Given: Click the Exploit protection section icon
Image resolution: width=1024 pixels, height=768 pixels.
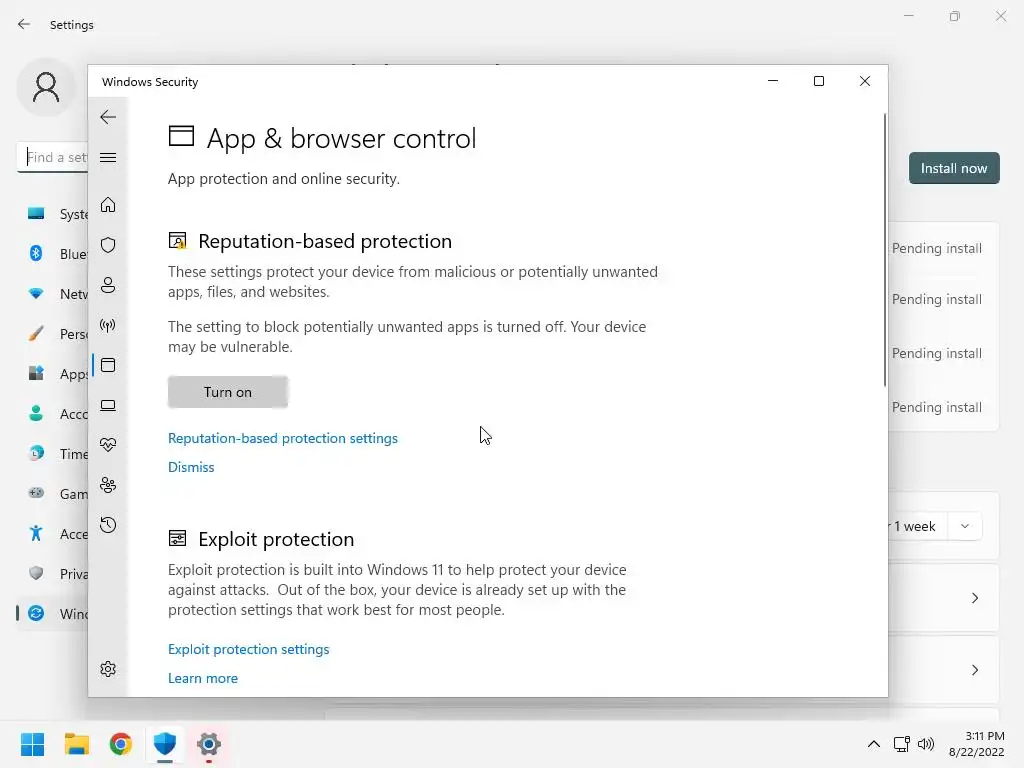Looking at the screenshot, I should point(177,538).
